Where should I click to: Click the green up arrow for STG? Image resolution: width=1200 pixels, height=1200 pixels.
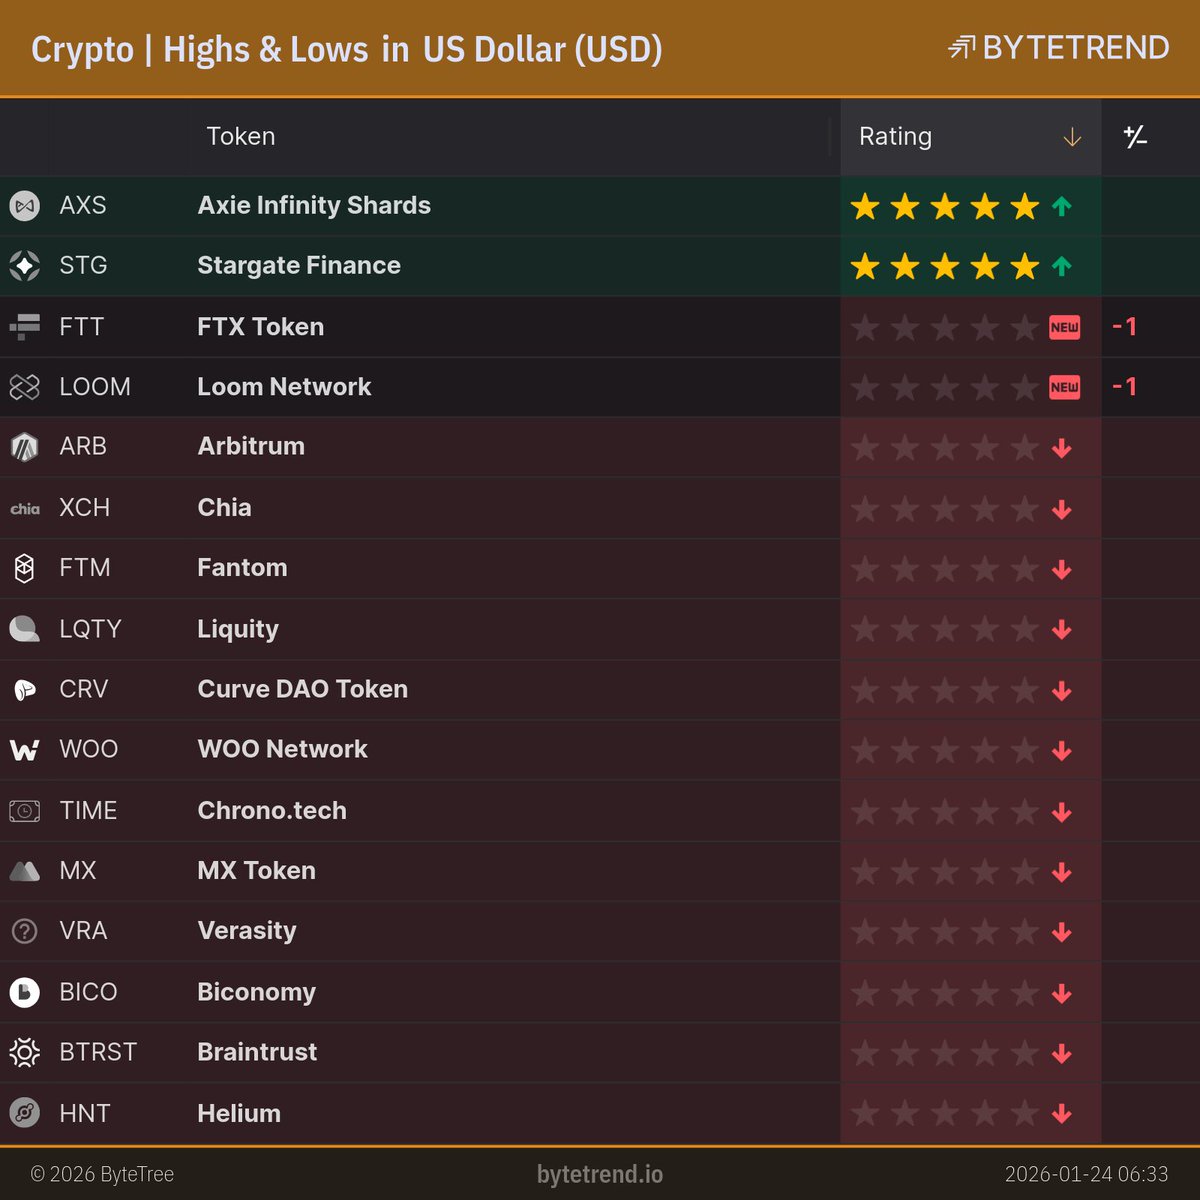point(1062,266)
